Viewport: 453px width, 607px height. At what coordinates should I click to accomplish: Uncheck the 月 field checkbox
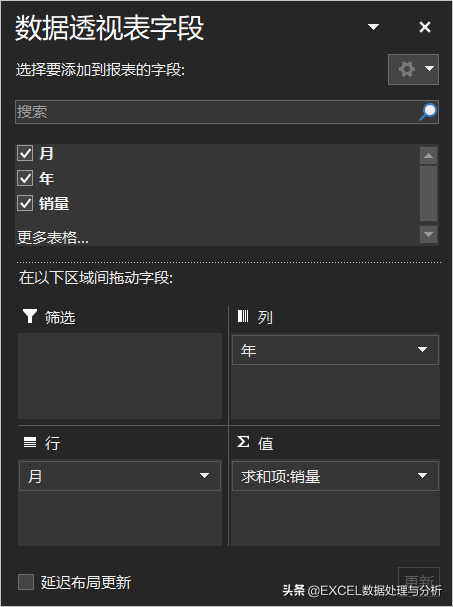(x=25, y=153)
